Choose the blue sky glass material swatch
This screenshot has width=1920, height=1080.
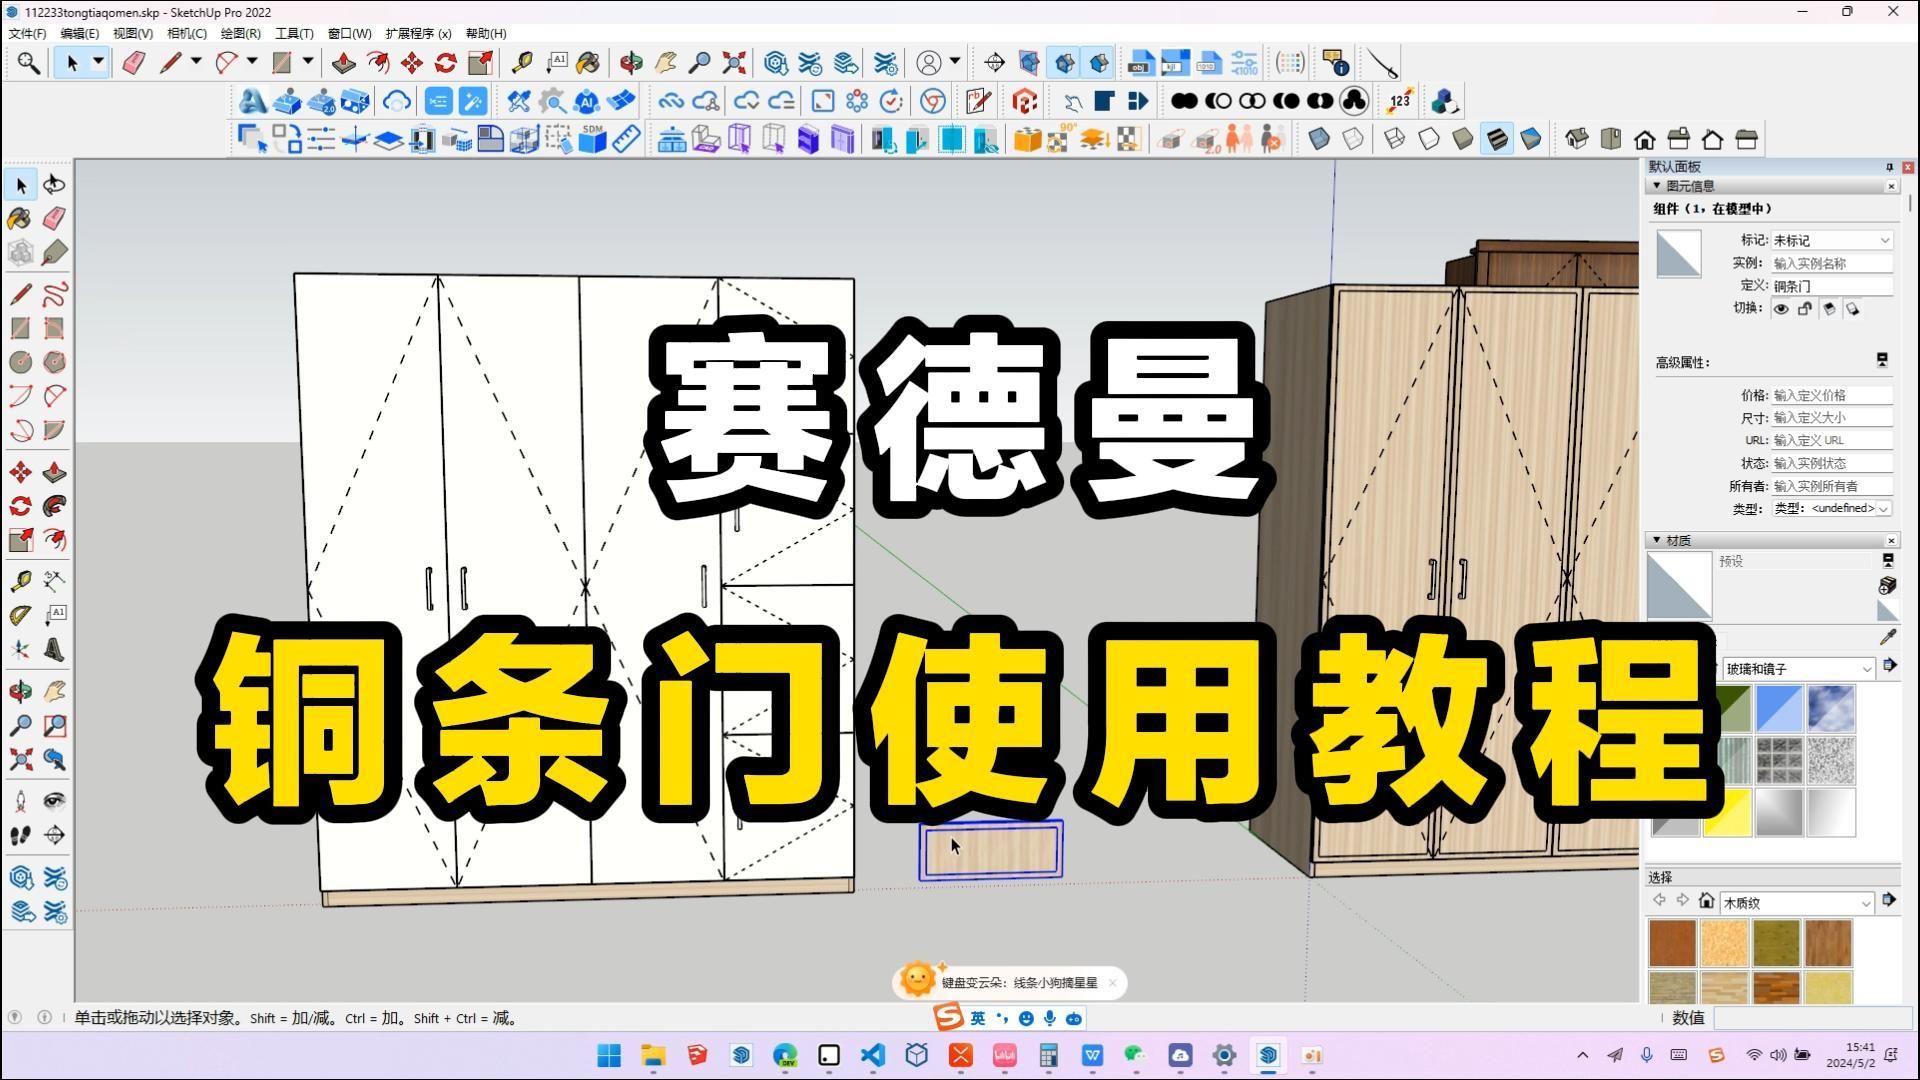[x=1831, y=708]
